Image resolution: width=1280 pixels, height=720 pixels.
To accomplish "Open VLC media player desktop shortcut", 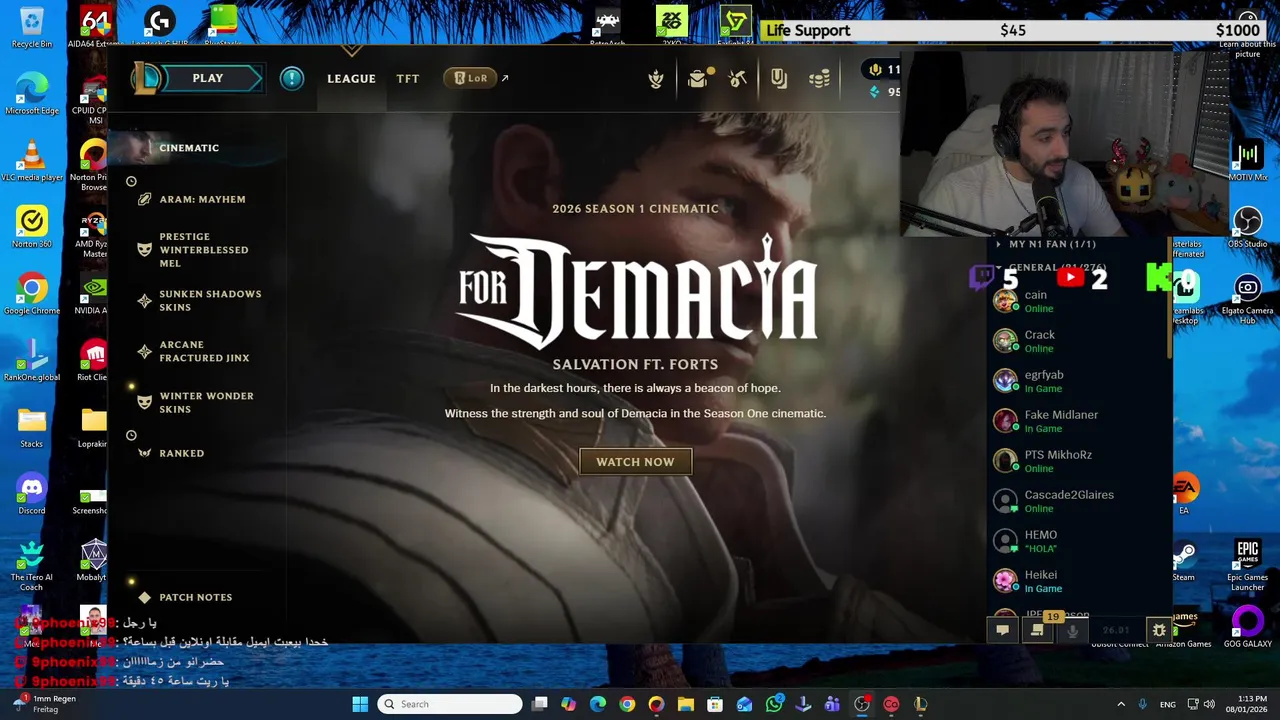I will 32,162.
